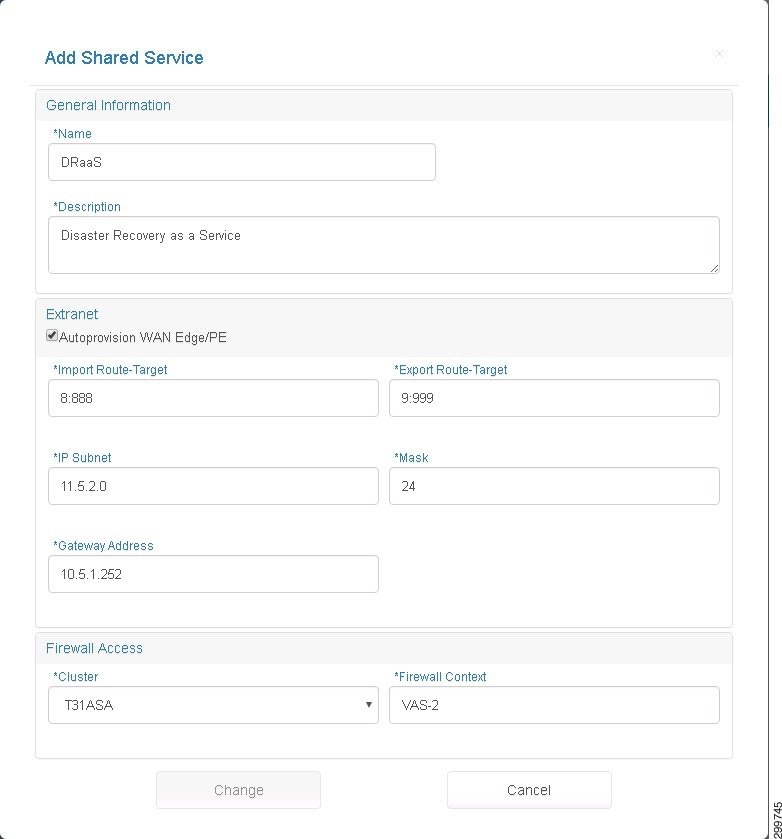Screen dimensions: 782x839
Task: Click the Change button
Action: tap(238, 790)
